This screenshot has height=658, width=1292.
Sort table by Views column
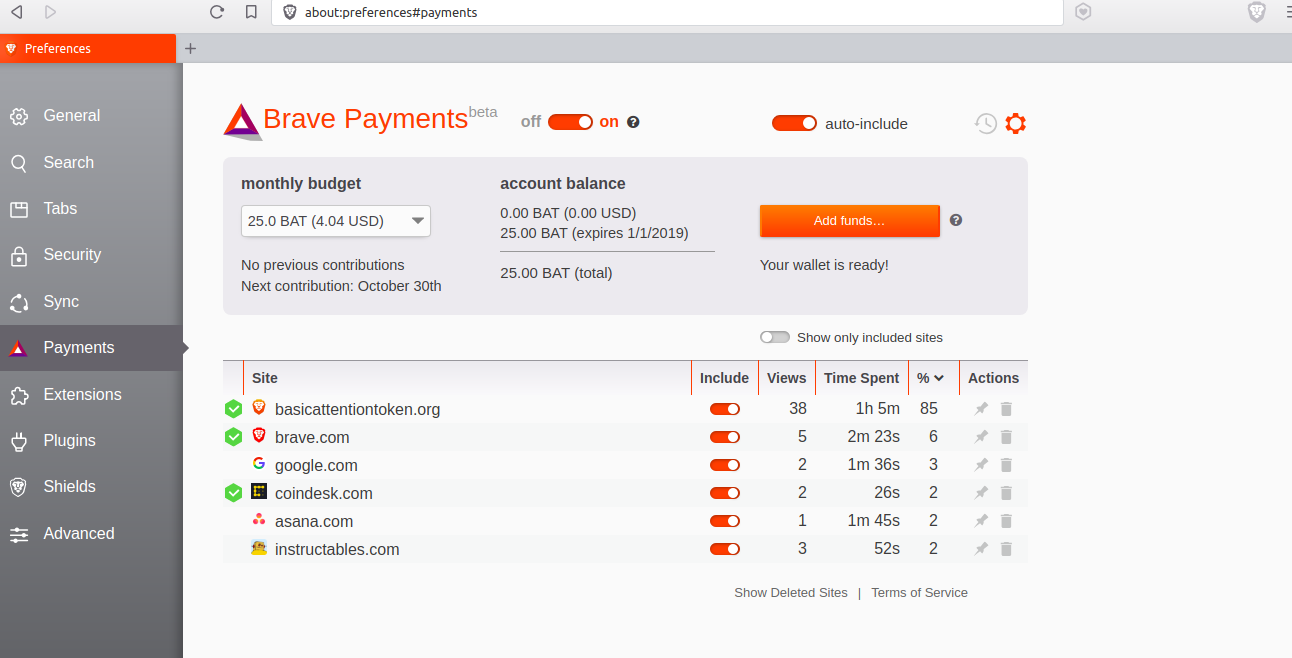pyautogui.click(x=786, y=378)
